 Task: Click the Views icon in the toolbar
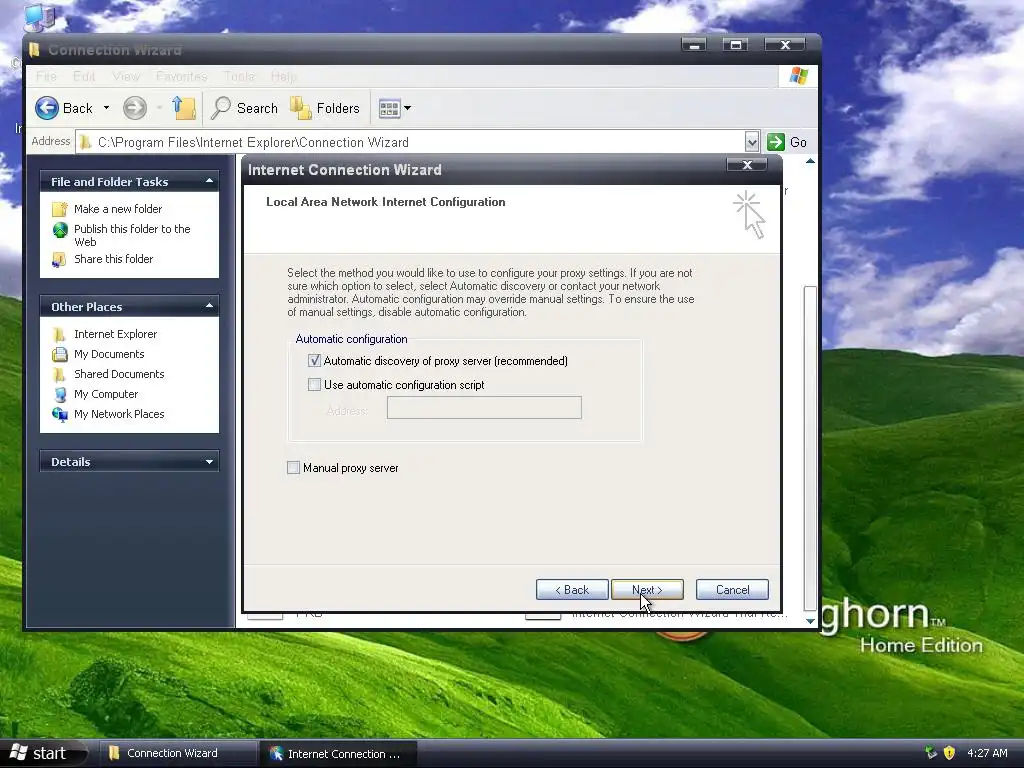pos(389,108)
